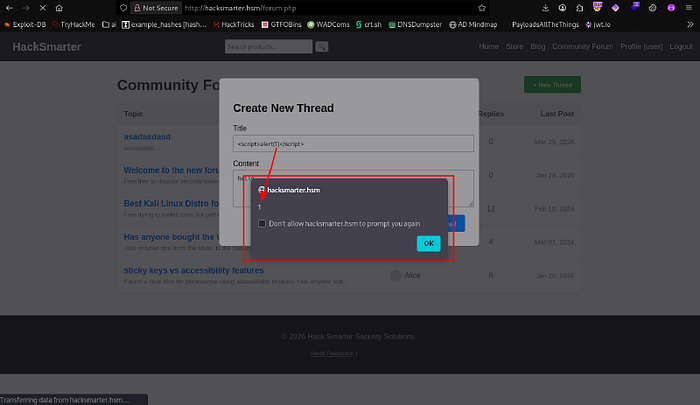Click the Not Secure padlock indicator
The image size is (700, 405).
point(156,8)
